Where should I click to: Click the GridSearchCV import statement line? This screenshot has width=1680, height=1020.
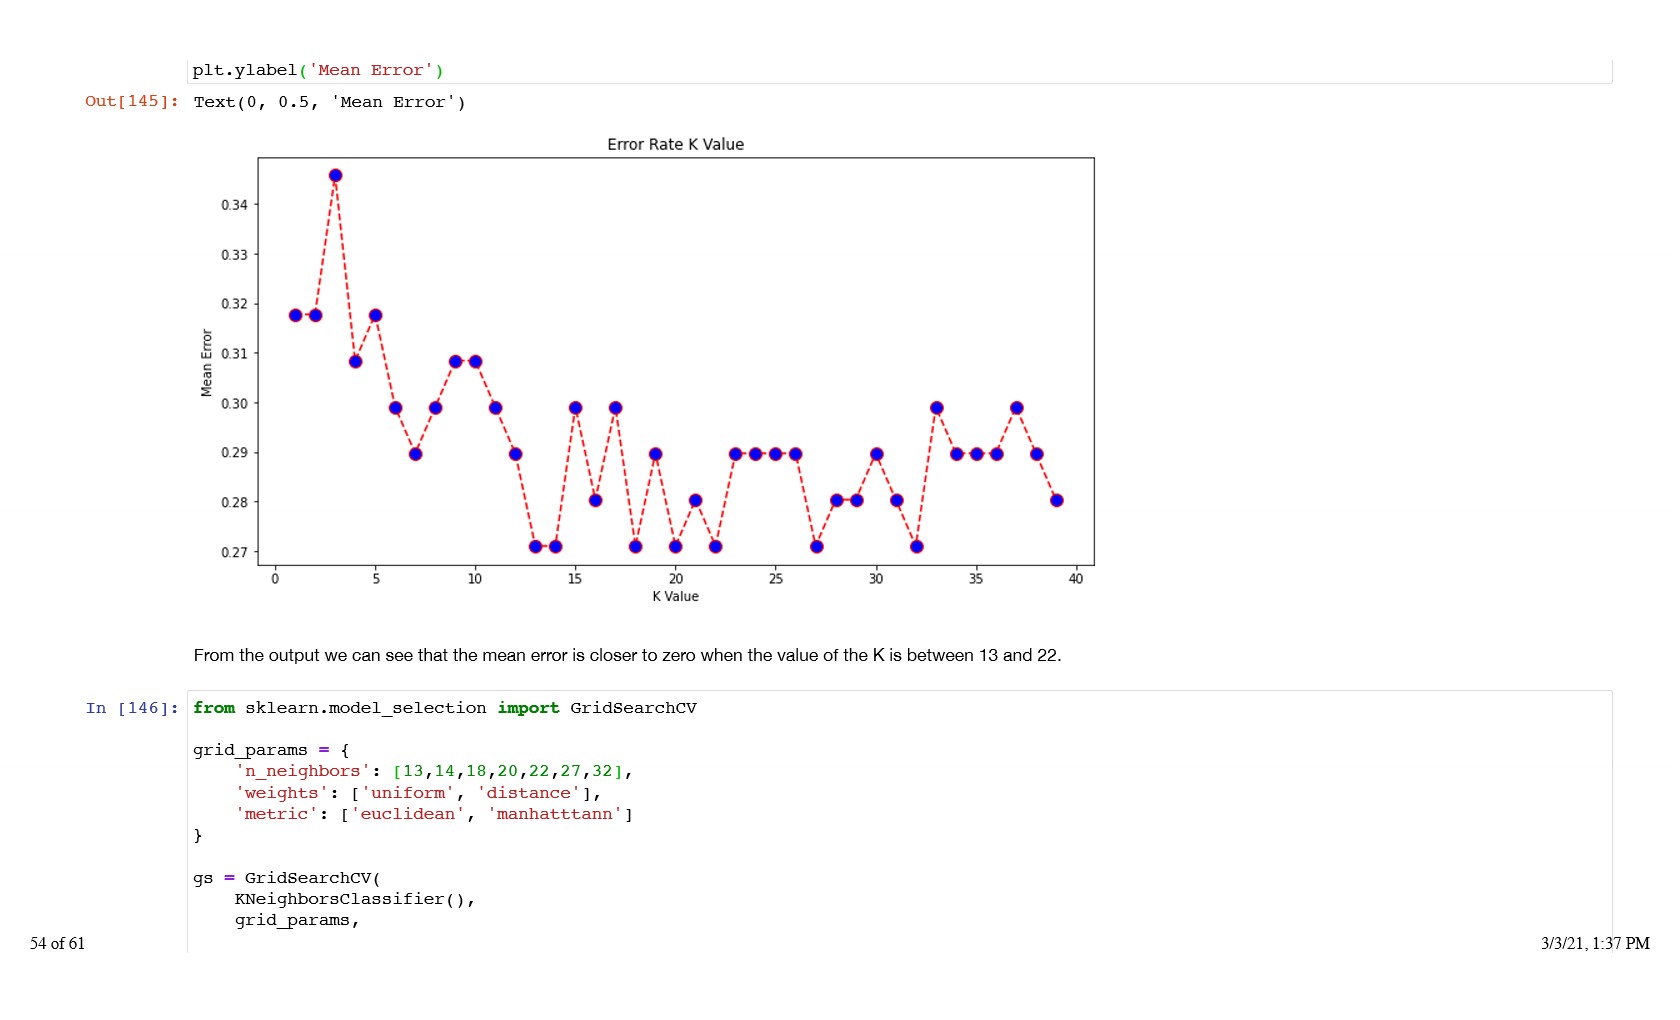pos(444,708)
